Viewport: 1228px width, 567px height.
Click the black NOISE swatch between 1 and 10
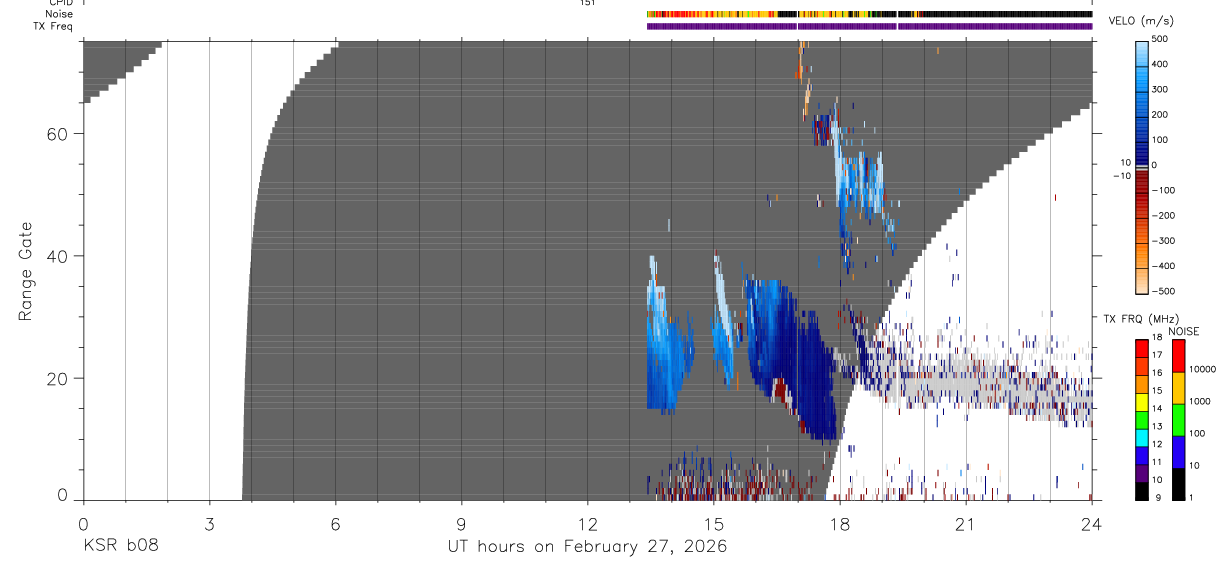coord(1178,484)
